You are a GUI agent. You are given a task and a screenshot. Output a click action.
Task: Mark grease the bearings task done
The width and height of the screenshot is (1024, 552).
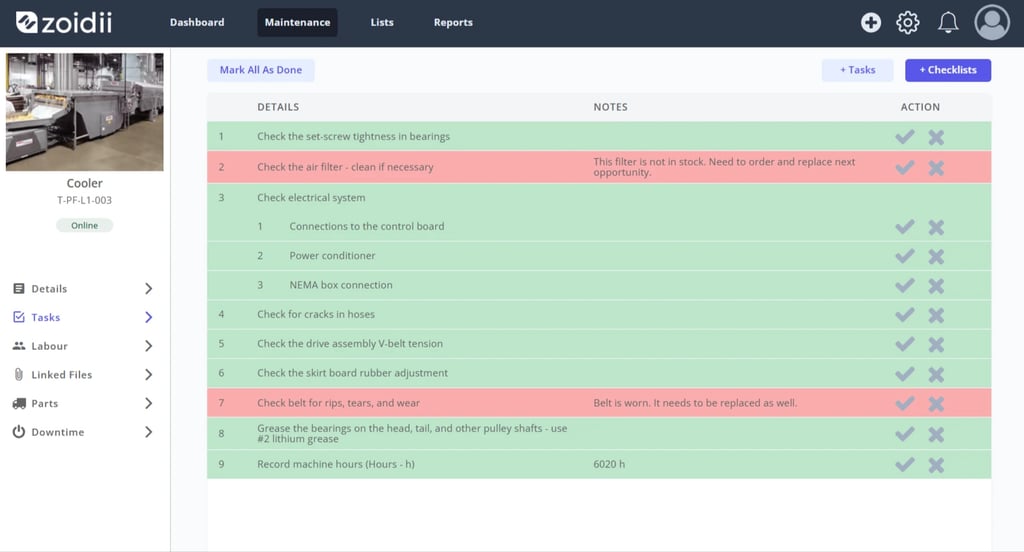904,434
